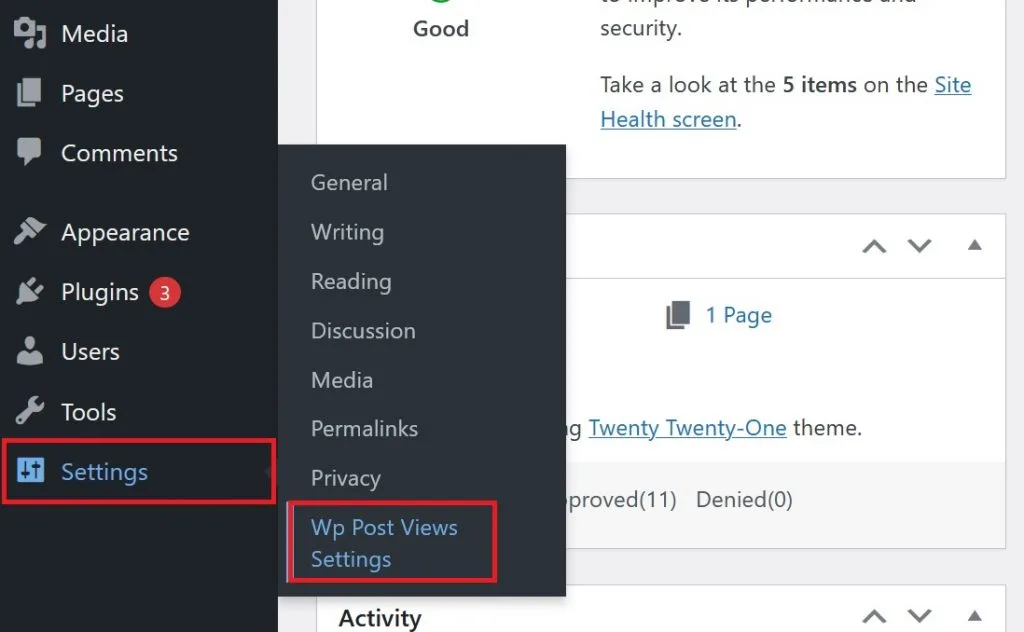1024x632 pixels.
Task: Click the Settings sliders icon
Action: [x=30, y=470]
